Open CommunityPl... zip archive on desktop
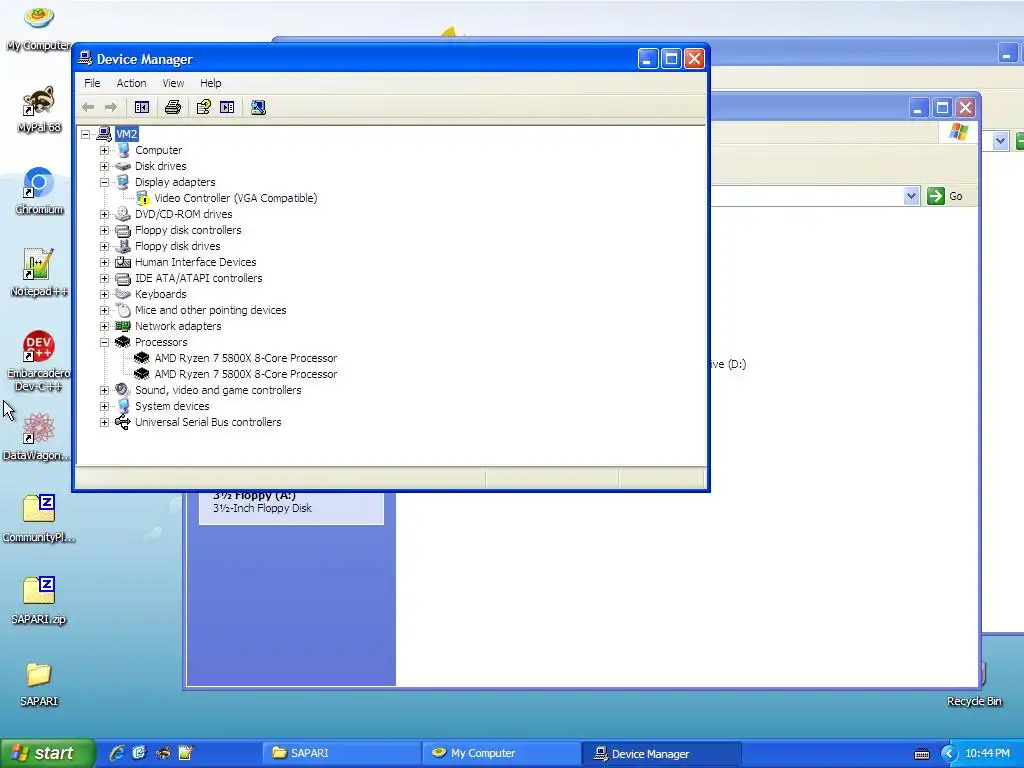Image resolution: width=1024 pixels, height=768 pixels. 39,519
